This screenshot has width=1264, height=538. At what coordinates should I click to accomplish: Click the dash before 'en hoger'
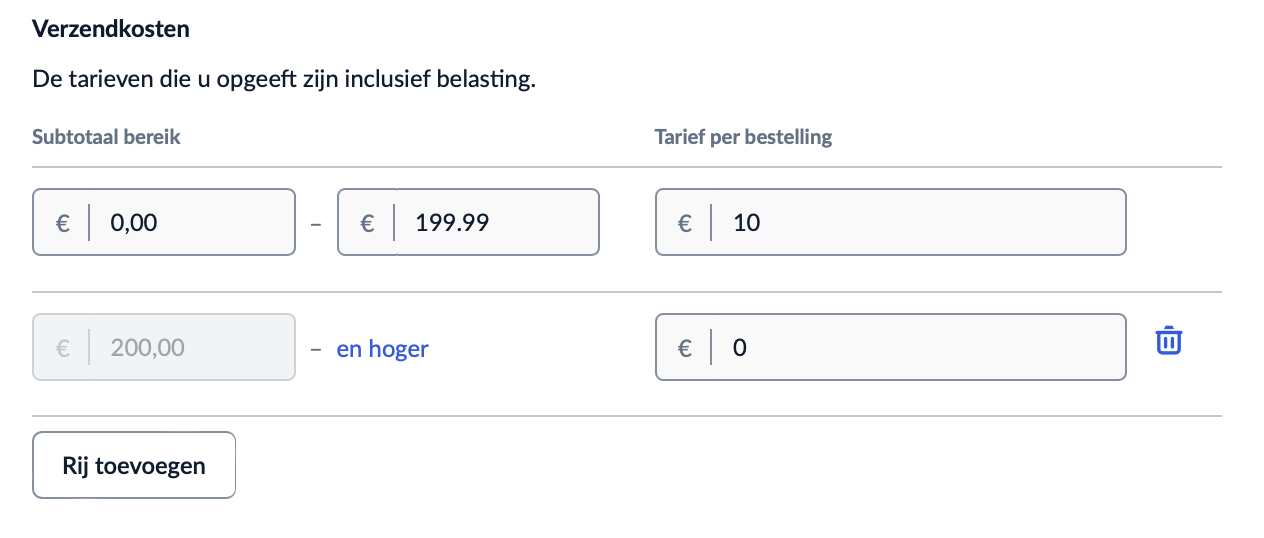pos(316,349)
